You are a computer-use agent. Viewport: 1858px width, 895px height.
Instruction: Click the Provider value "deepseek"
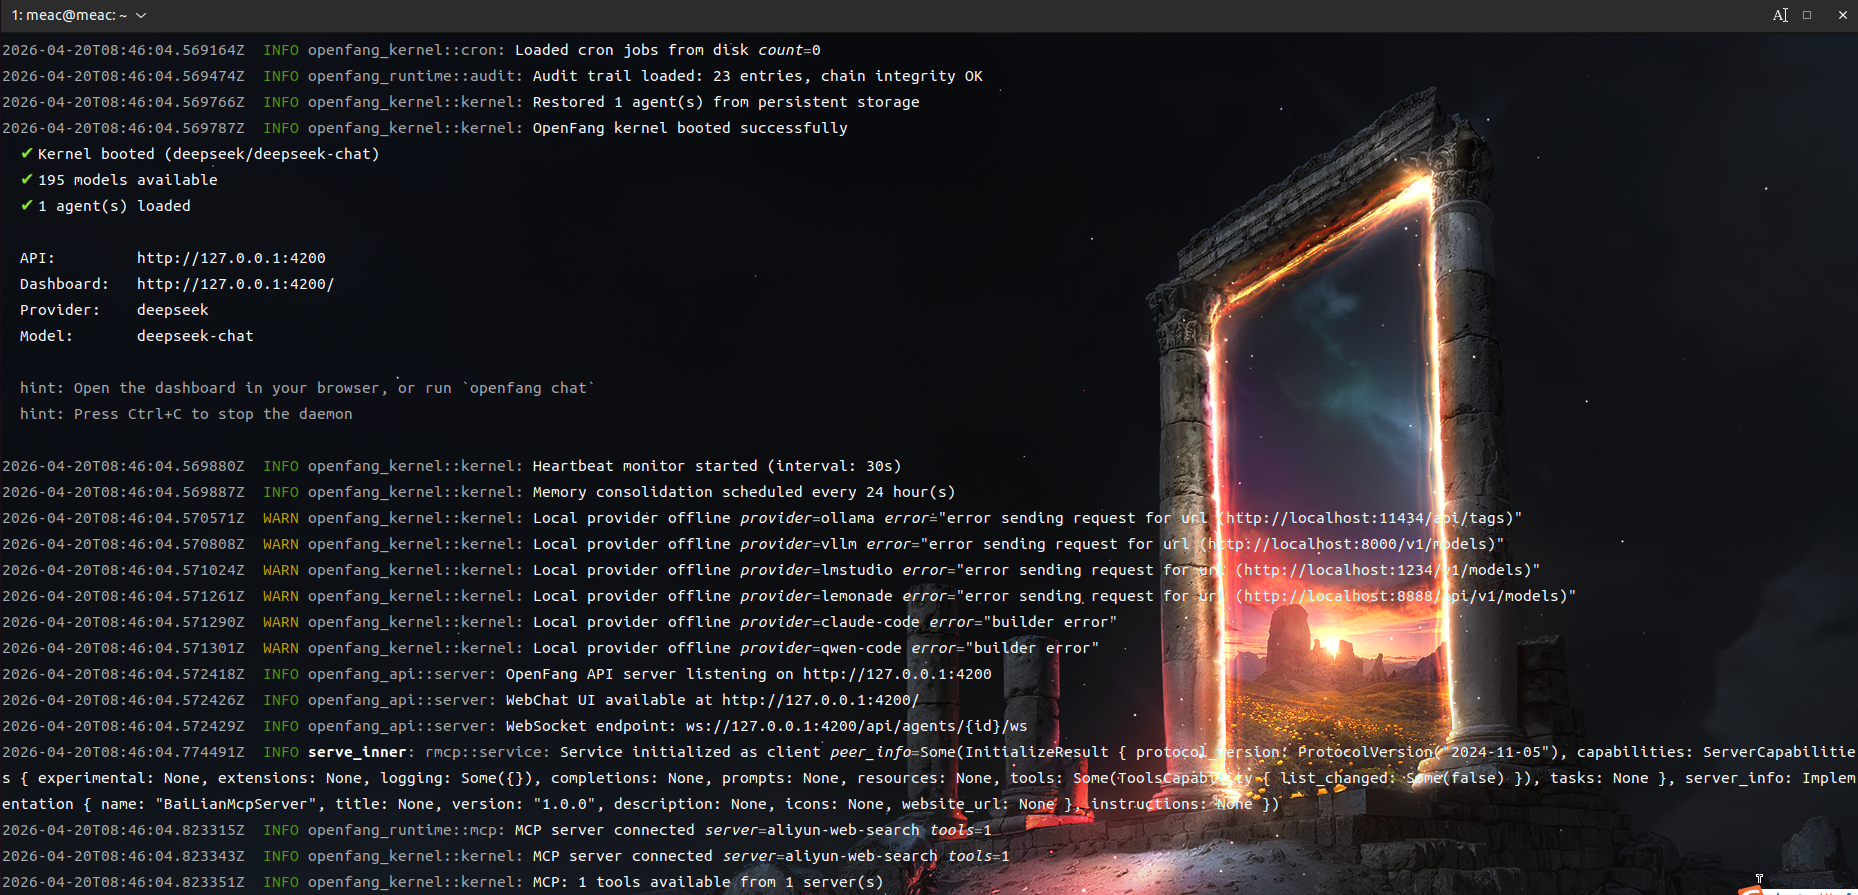(x=173, y=310)
